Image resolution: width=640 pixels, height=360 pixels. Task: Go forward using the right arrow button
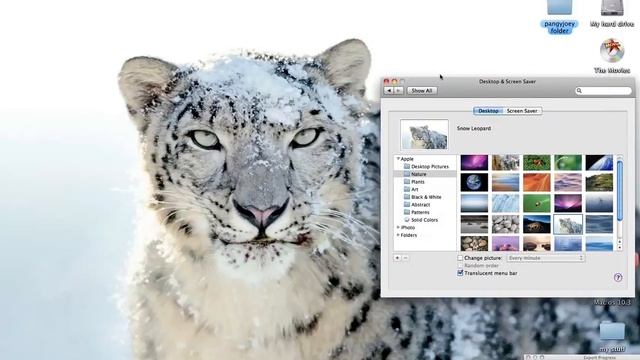[x=399, y=91]
